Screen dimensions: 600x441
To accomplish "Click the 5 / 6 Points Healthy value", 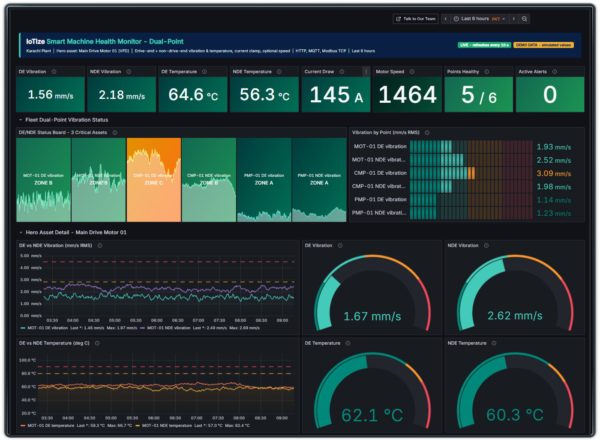I will point(479,95).
